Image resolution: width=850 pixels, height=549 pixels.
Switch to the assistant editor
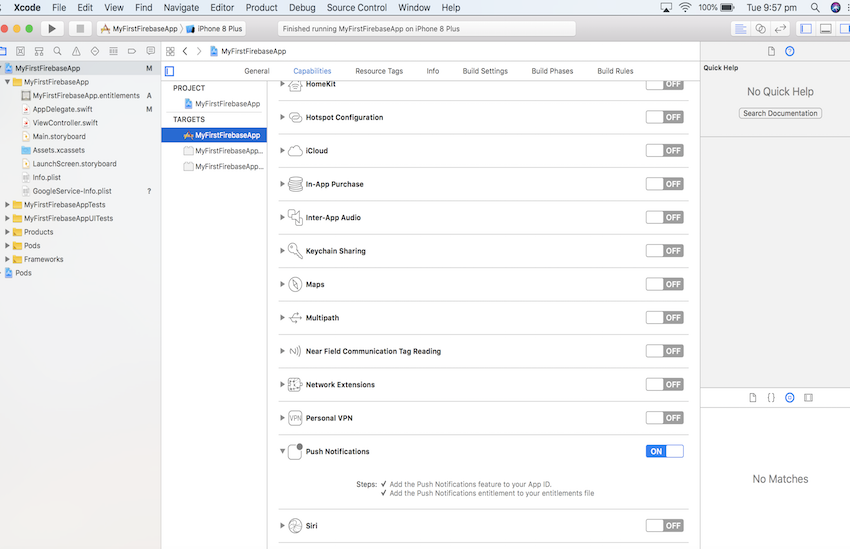(761, 29)
